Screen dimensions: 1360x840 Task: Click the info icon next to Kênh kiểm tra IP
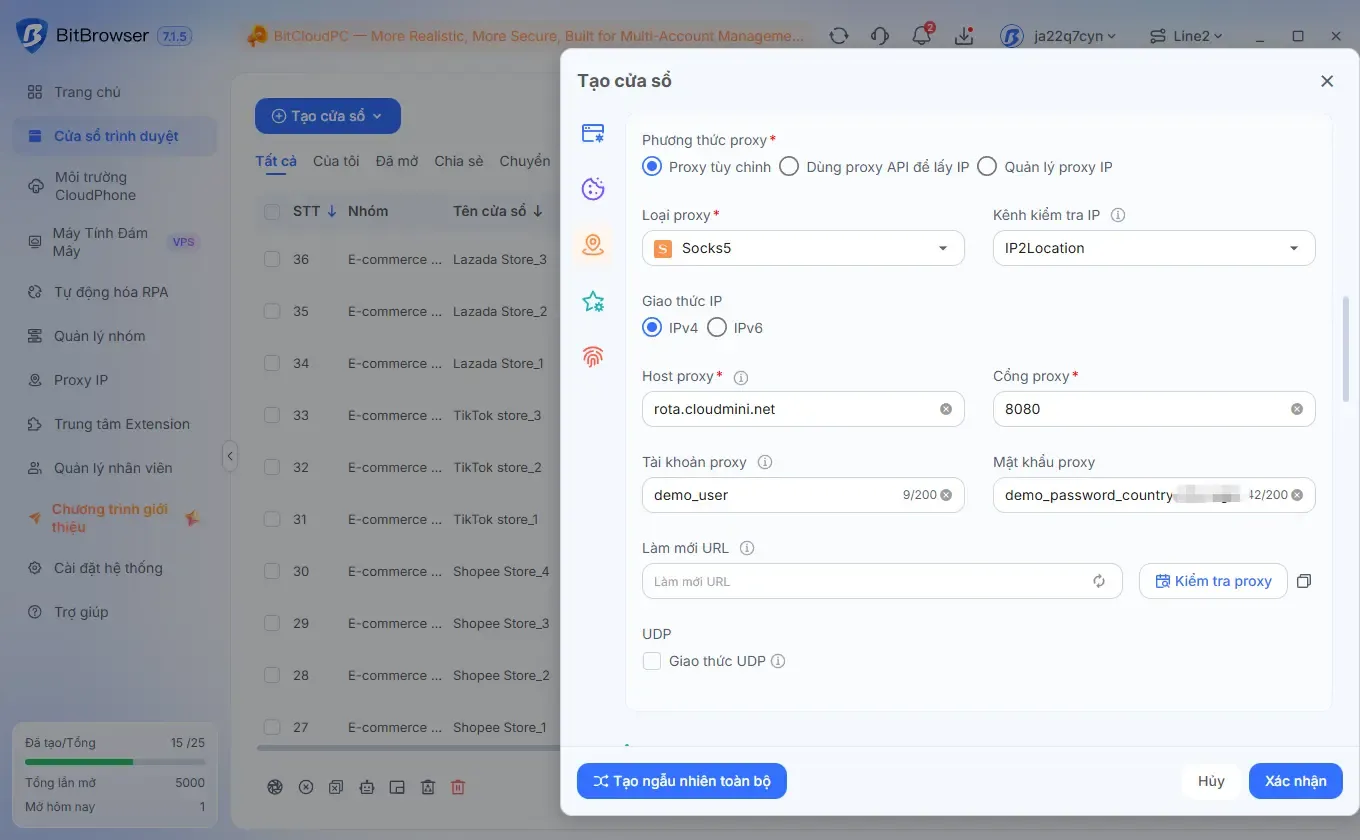[1119, 215]
